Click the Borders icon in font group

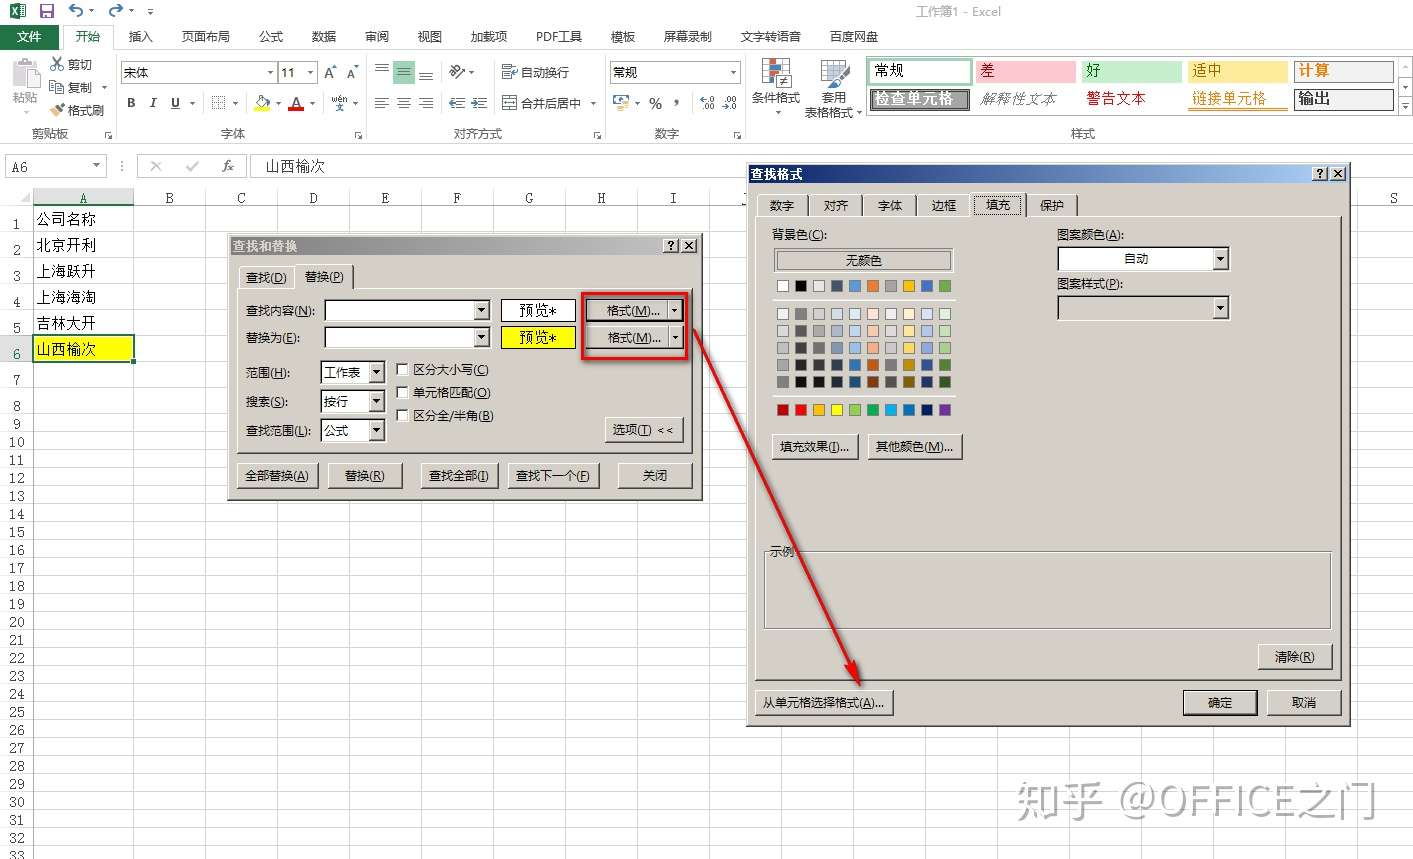[x=219, y=103]
